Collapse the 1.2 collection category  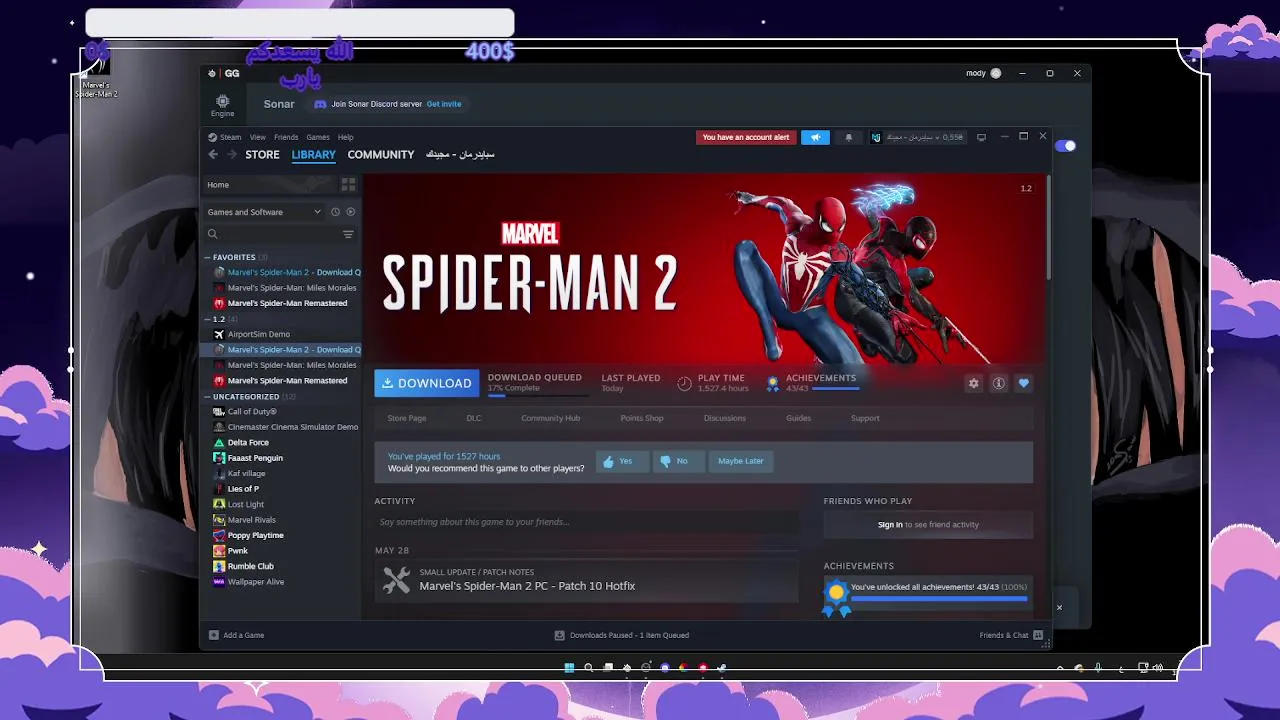[207, 319]
